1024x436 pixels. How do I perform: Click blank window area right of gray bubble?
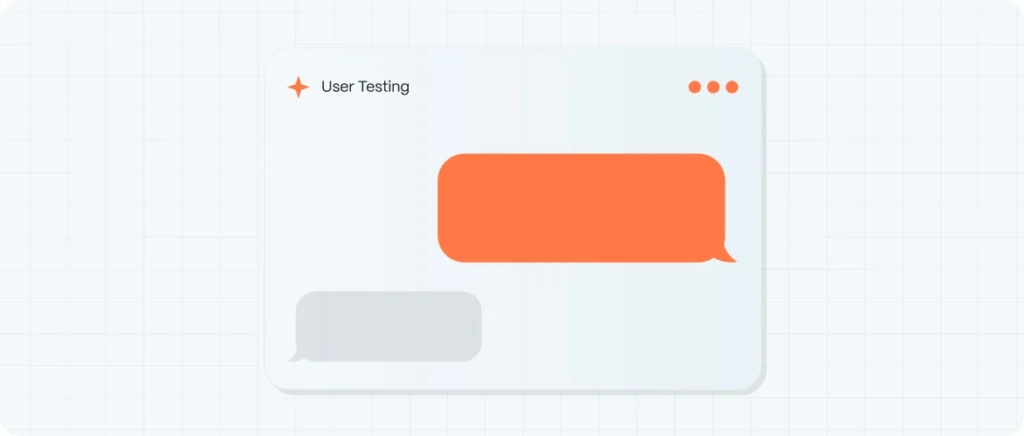click(620, 325)
